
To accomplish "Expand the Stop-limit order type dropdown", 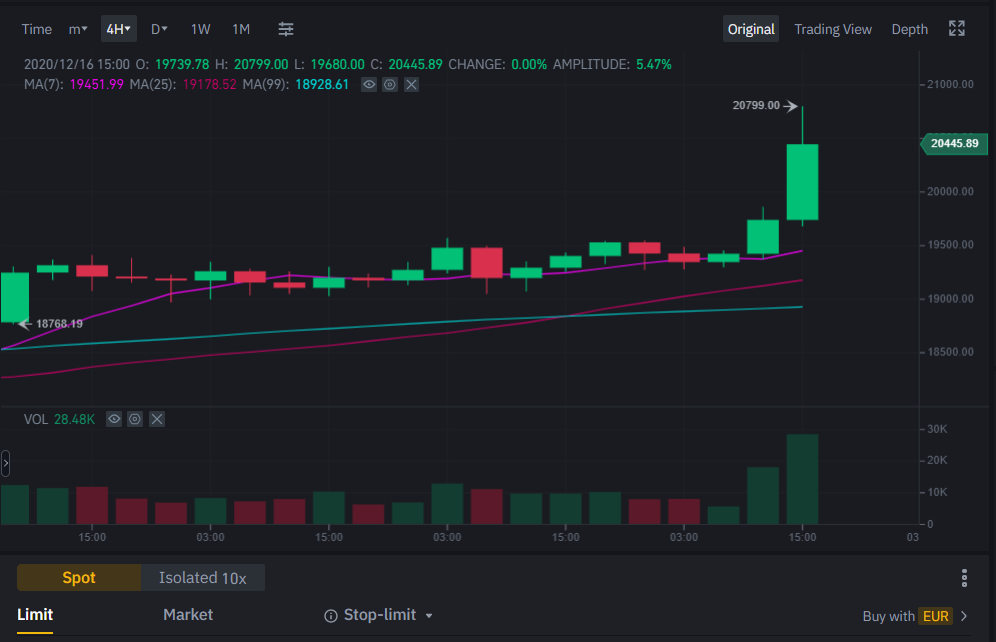I will (x=429, y=616).
